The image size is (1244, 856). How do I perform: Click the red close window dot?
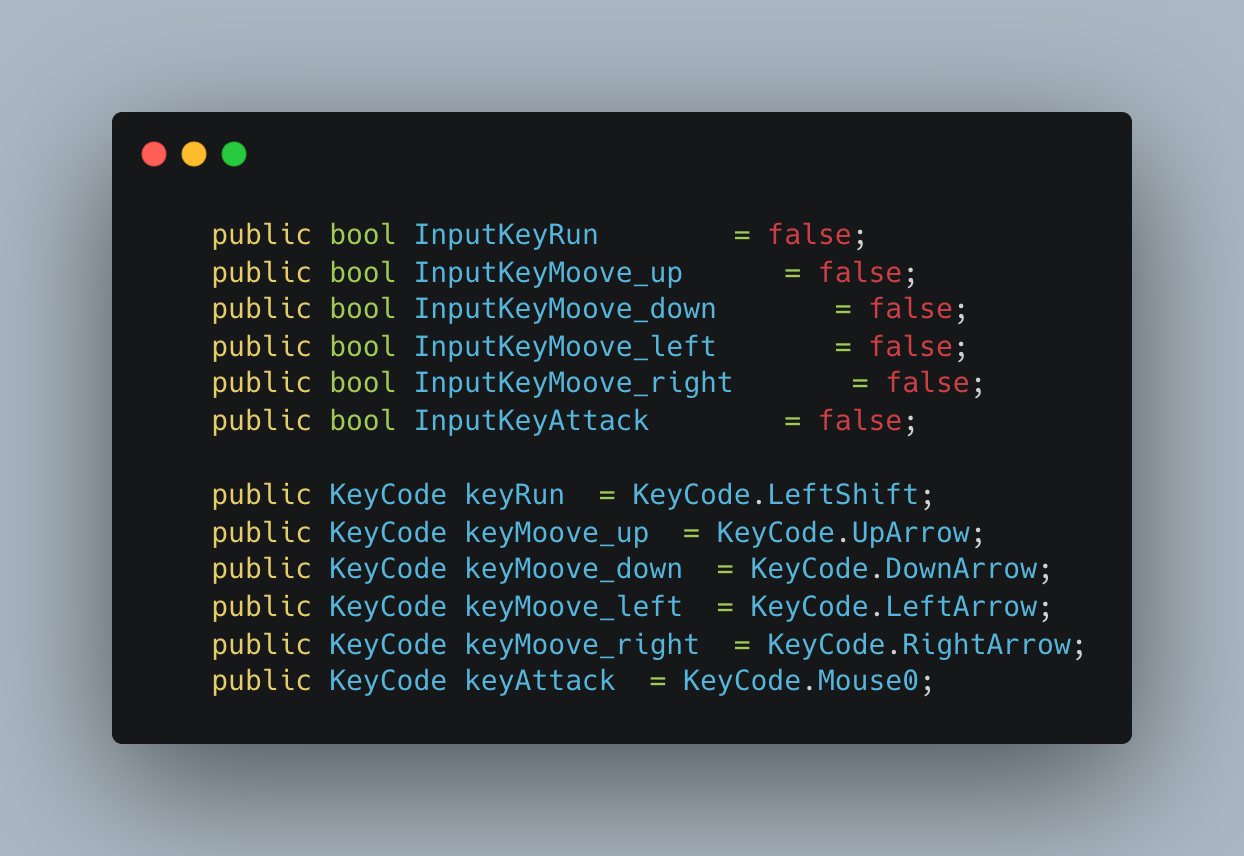click(154, 154)
